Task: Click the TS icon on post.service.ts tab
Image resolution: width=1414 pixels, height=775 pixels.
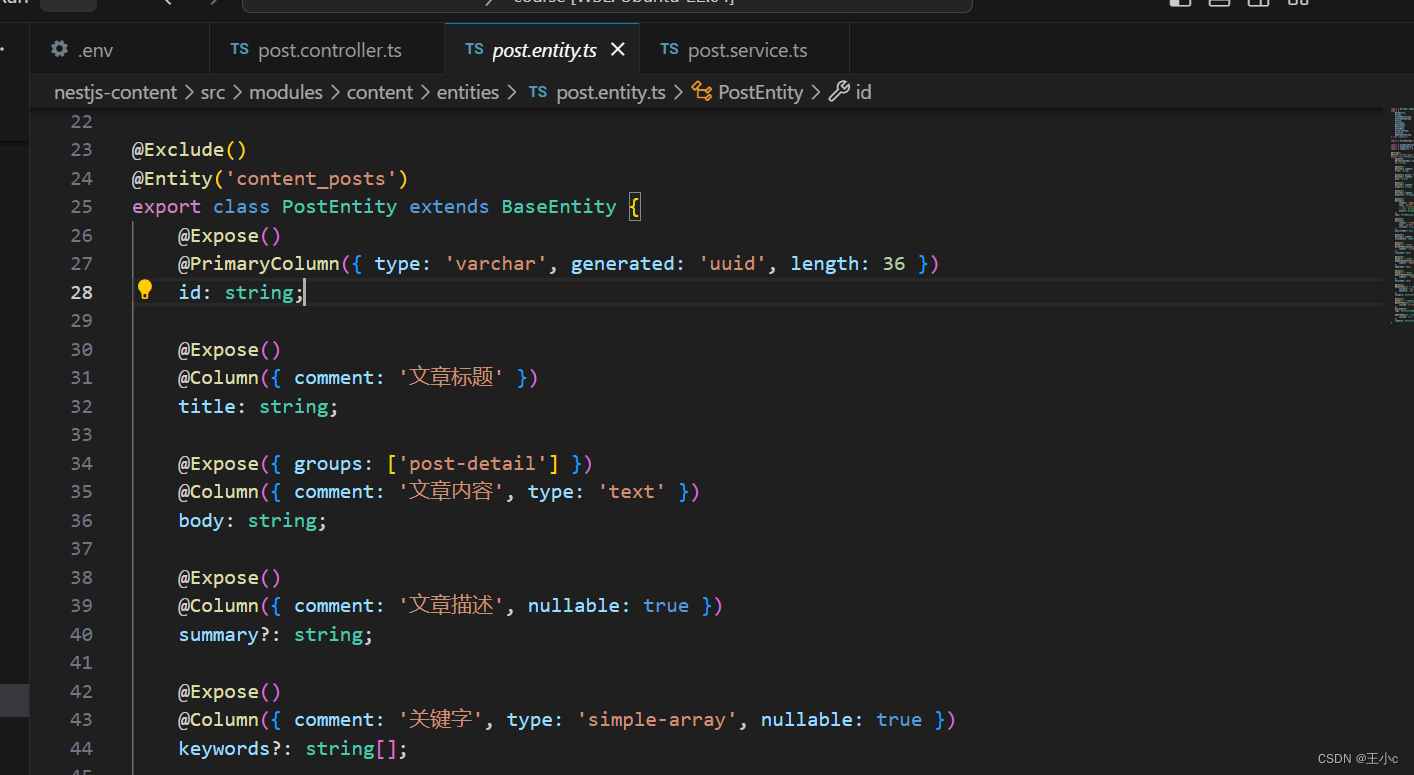Action: click(x=669, y=49)
